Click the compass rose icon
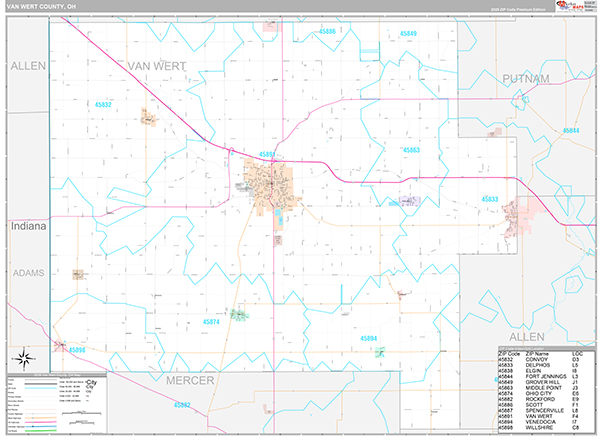Screen dimensions: 600x436 (x=22, y=360)
